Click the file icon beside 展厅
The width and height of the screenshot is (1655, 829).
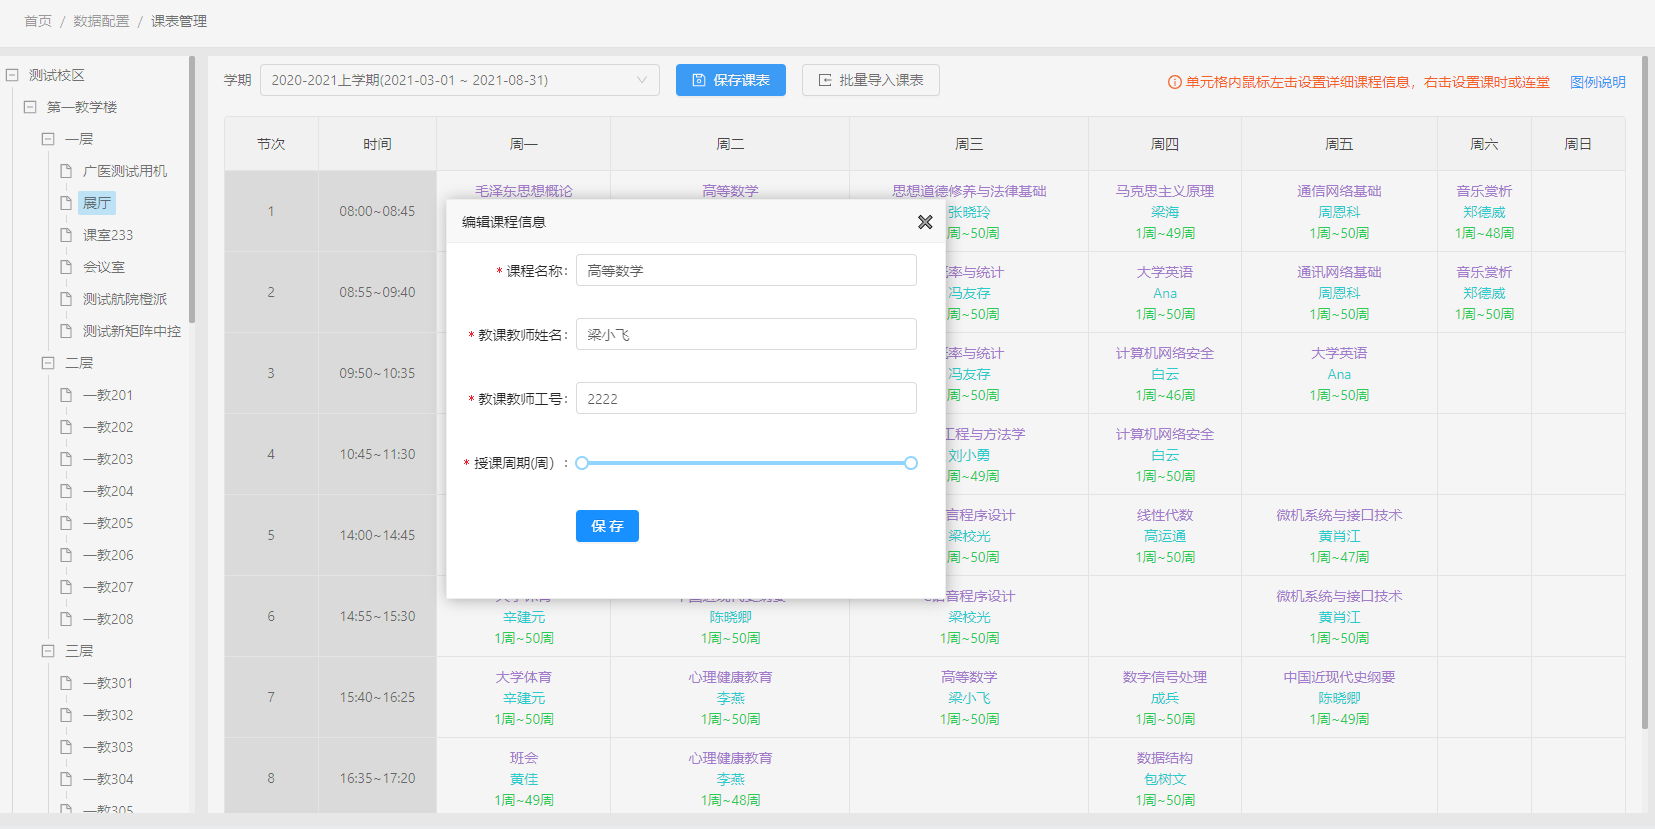66,203
